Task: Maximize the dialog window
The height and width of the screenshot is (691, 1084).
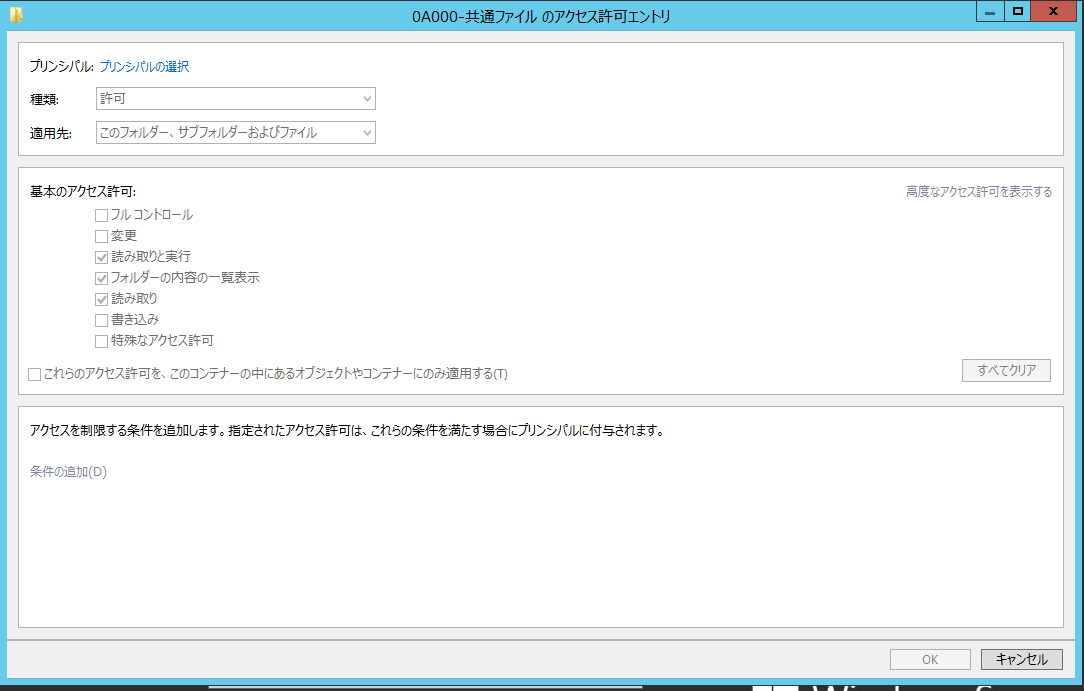Action: click(x=1018, y=12)
